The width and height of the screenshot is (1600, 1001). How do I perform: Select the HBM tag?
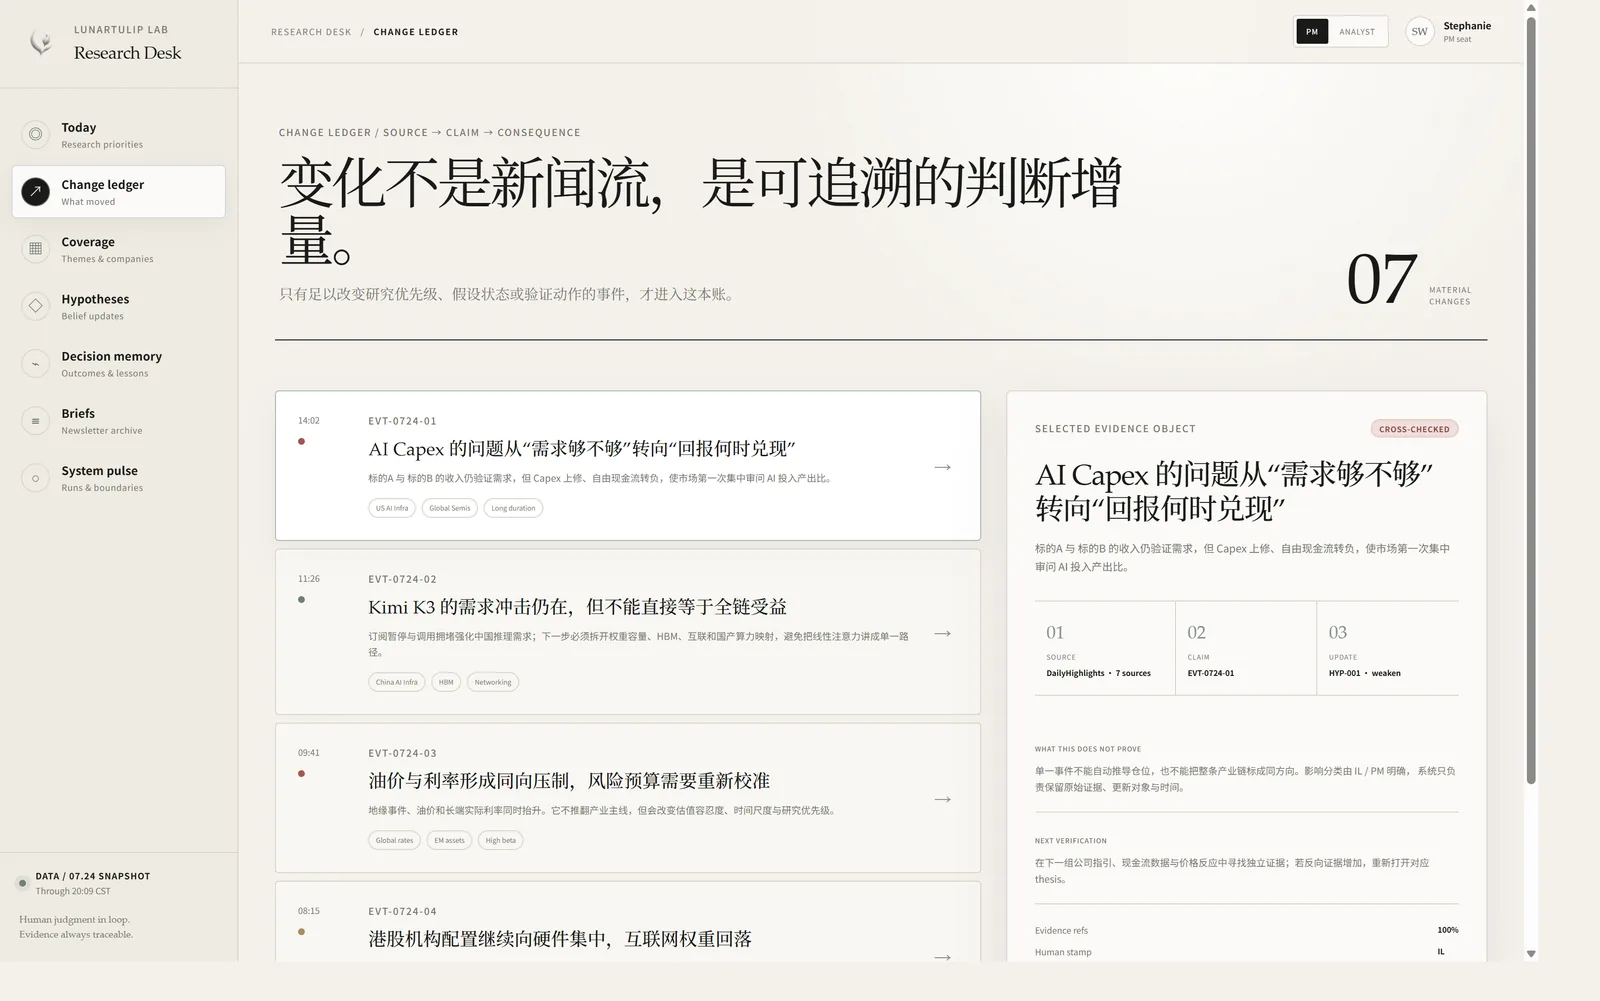pyautogui.click(x=446, y=682)
